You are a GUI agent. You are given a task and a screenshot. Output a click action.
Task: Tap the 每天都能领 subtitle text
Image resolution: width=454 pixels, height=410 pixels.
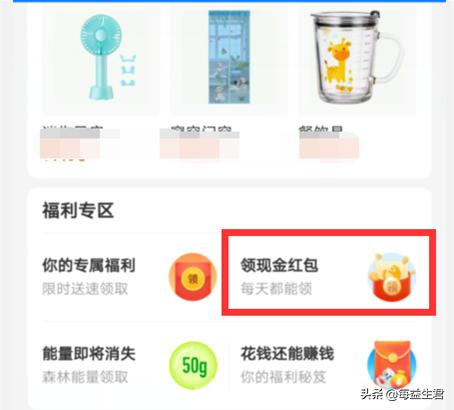pyautogui.click(x=276, y=289)
